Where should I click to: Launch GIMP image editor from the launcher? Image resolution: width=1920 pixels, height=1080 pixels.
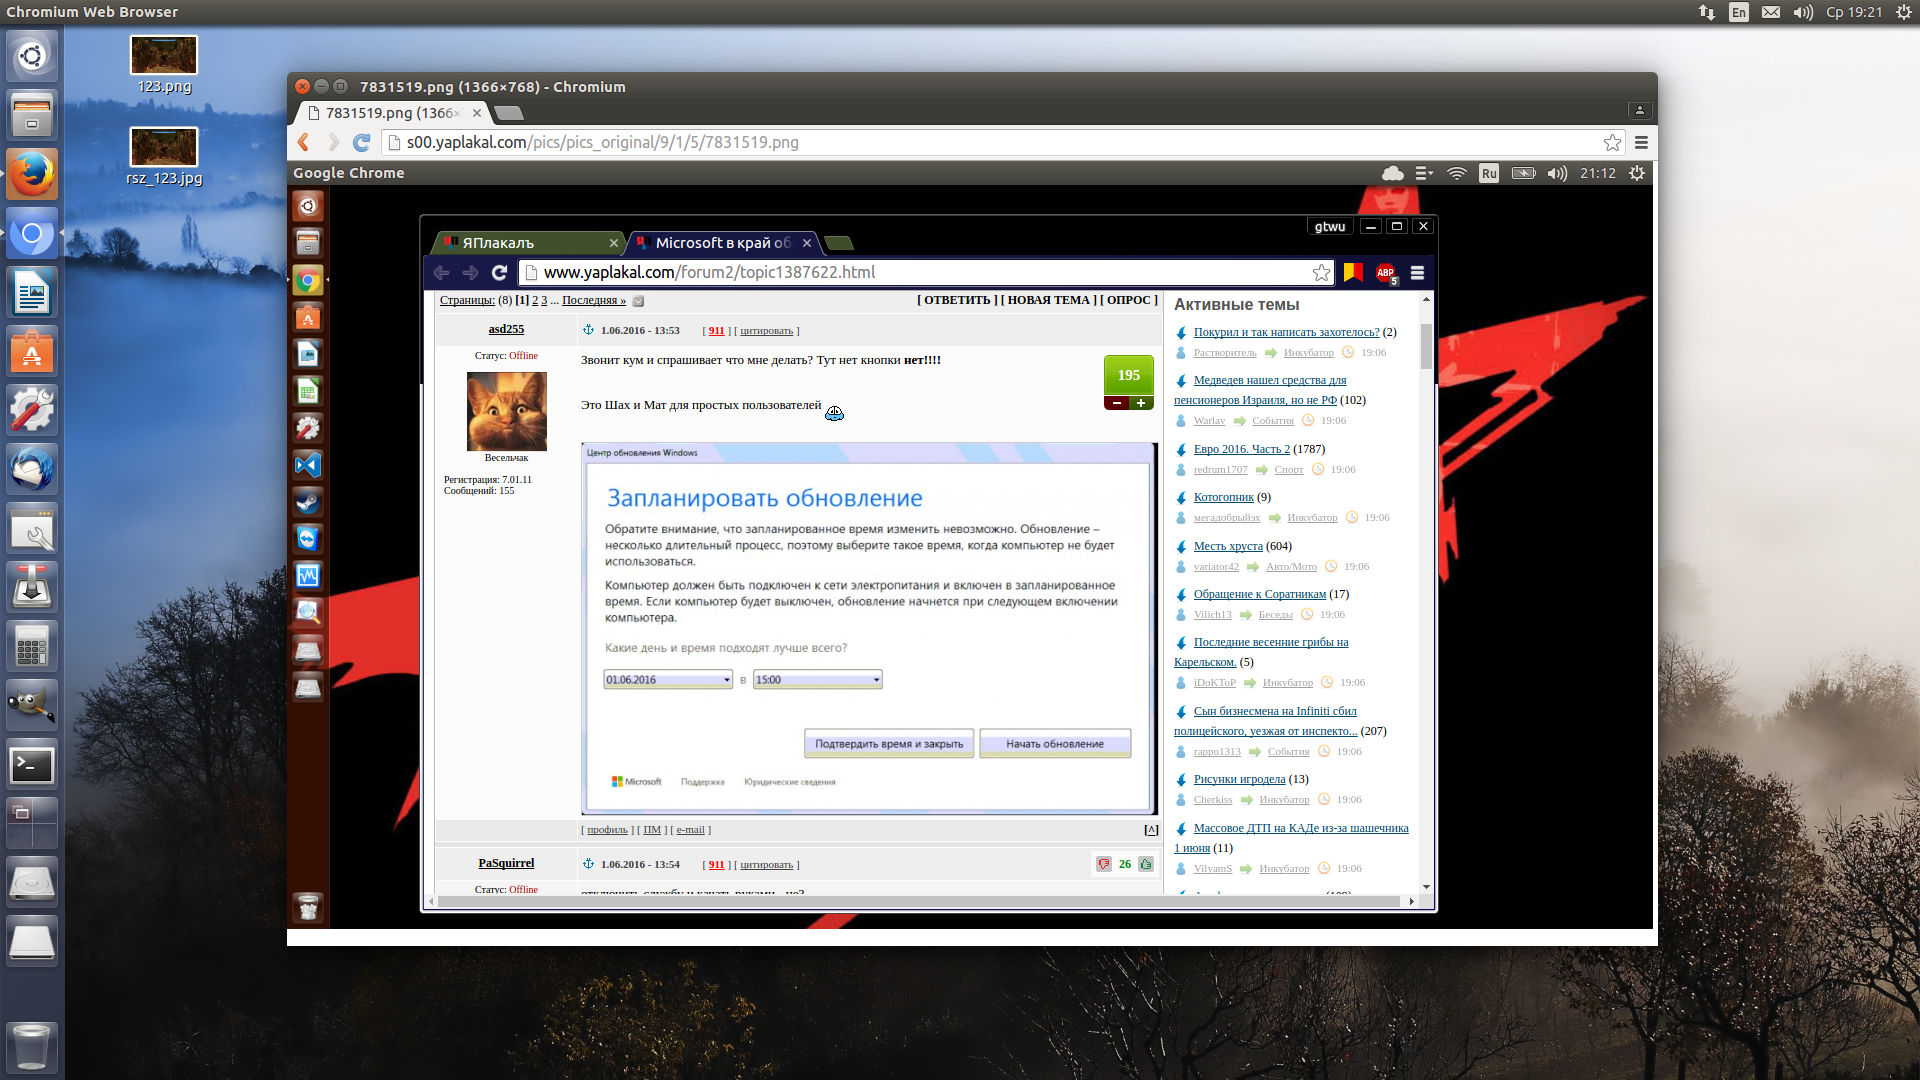pos(32,706)
